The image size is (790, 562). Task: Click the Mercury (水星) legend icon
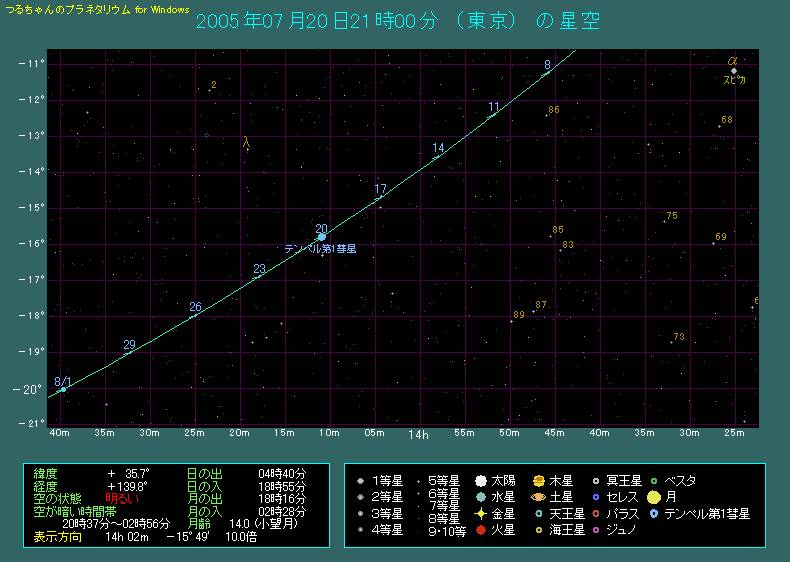click(482, 497)
